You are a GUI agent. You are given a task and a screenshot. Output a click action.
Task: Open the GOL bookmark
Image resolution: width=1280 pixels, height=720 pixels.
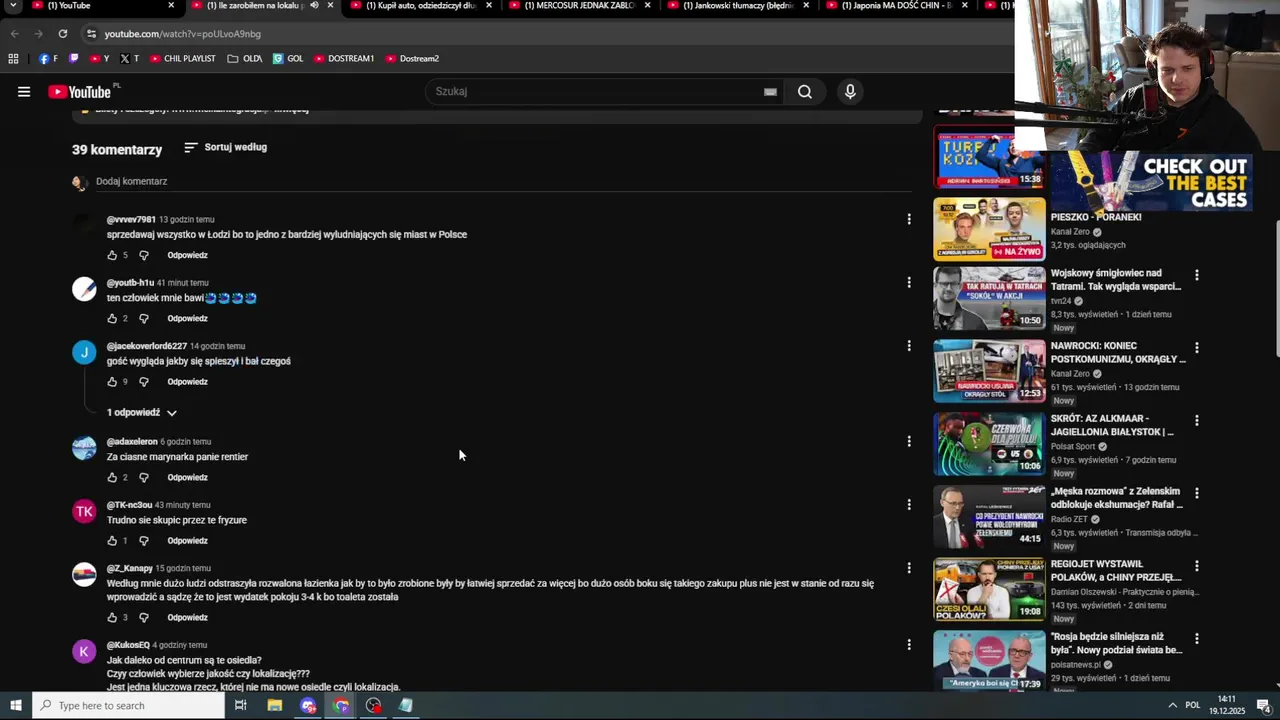click(288, 59)
